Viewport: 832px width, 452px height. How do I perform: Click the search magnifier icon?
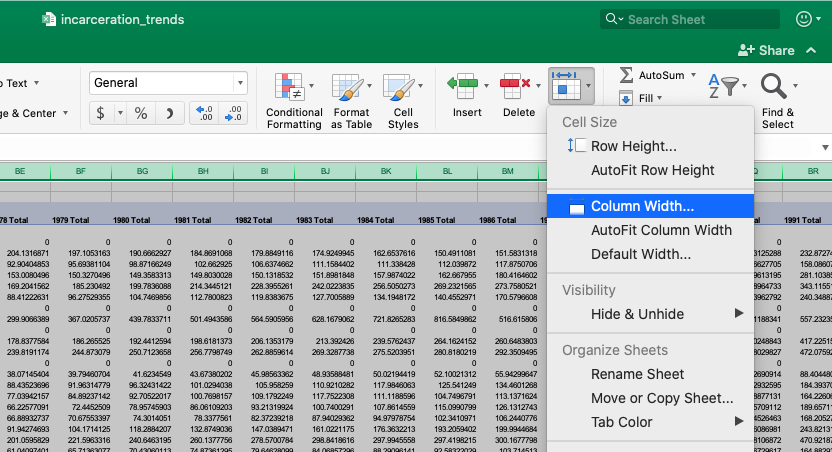click(611, 19)
